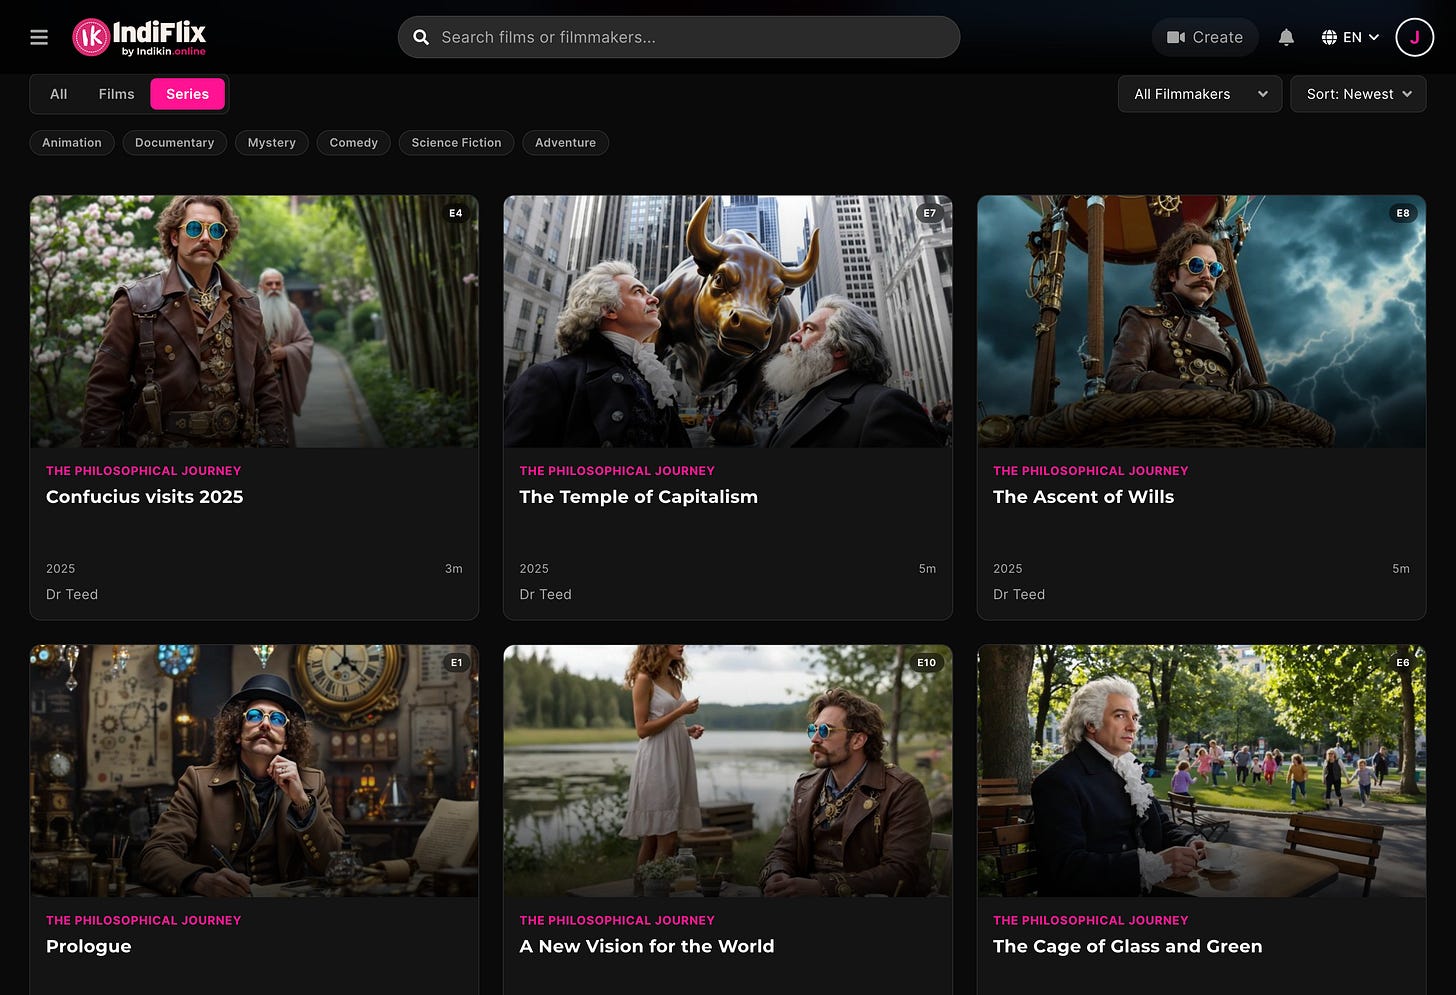Click the E8 episode badge
This screenshot has height=995, width=1456.
coord(1403,213)
